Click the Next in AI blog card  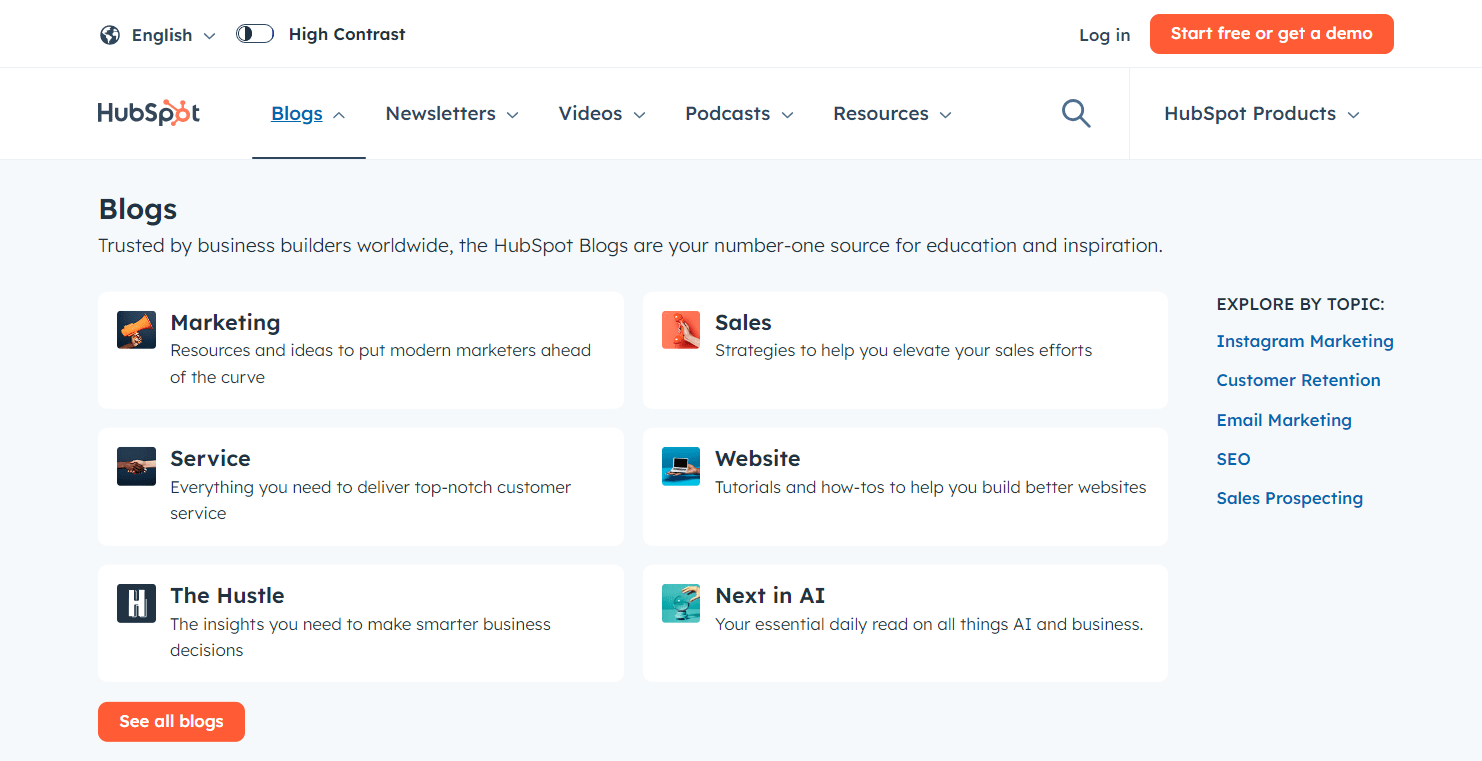pyautogui.click(x=905, y=623)
